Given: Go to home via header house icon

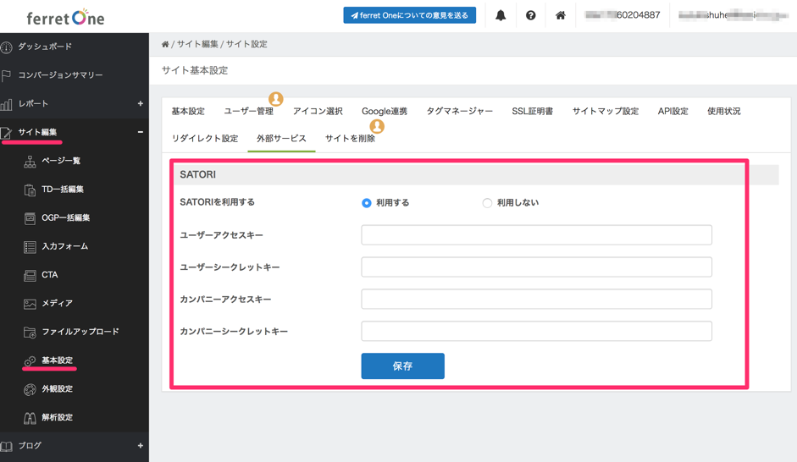Looking at the screenshot, I should click(560, 15).
